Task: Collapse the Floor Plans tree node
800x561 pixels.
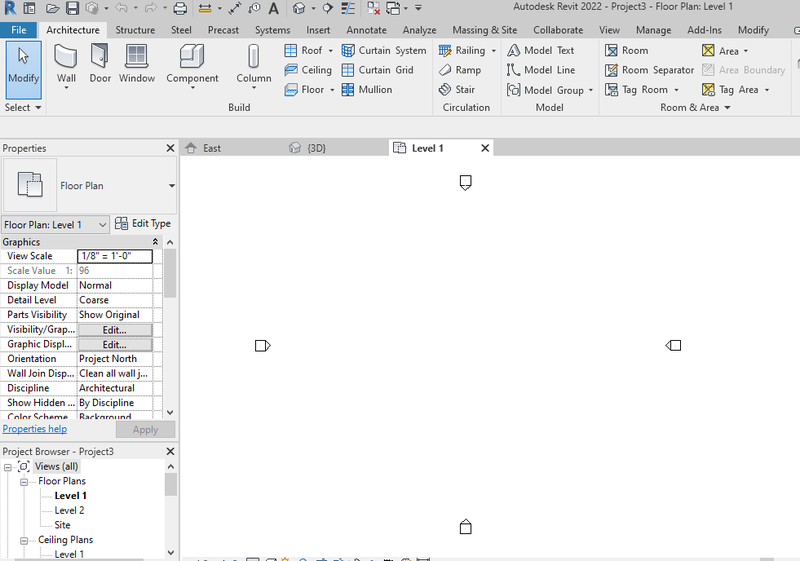Action: (x=24, y=481)
